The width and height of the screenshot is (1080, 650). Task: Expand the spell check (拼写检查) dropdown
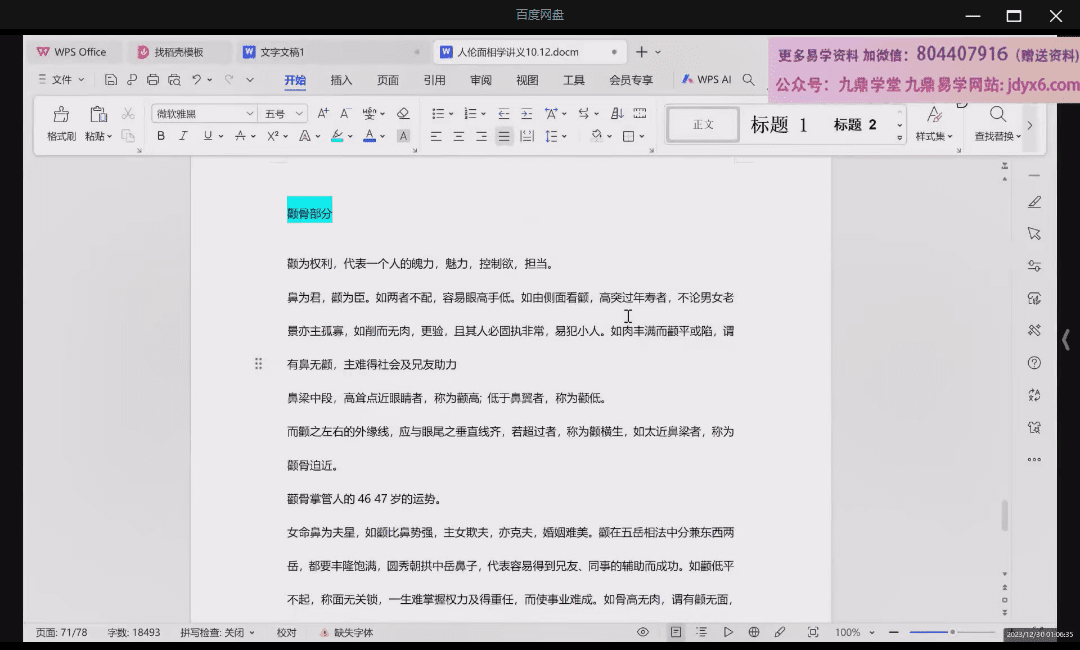217,633
